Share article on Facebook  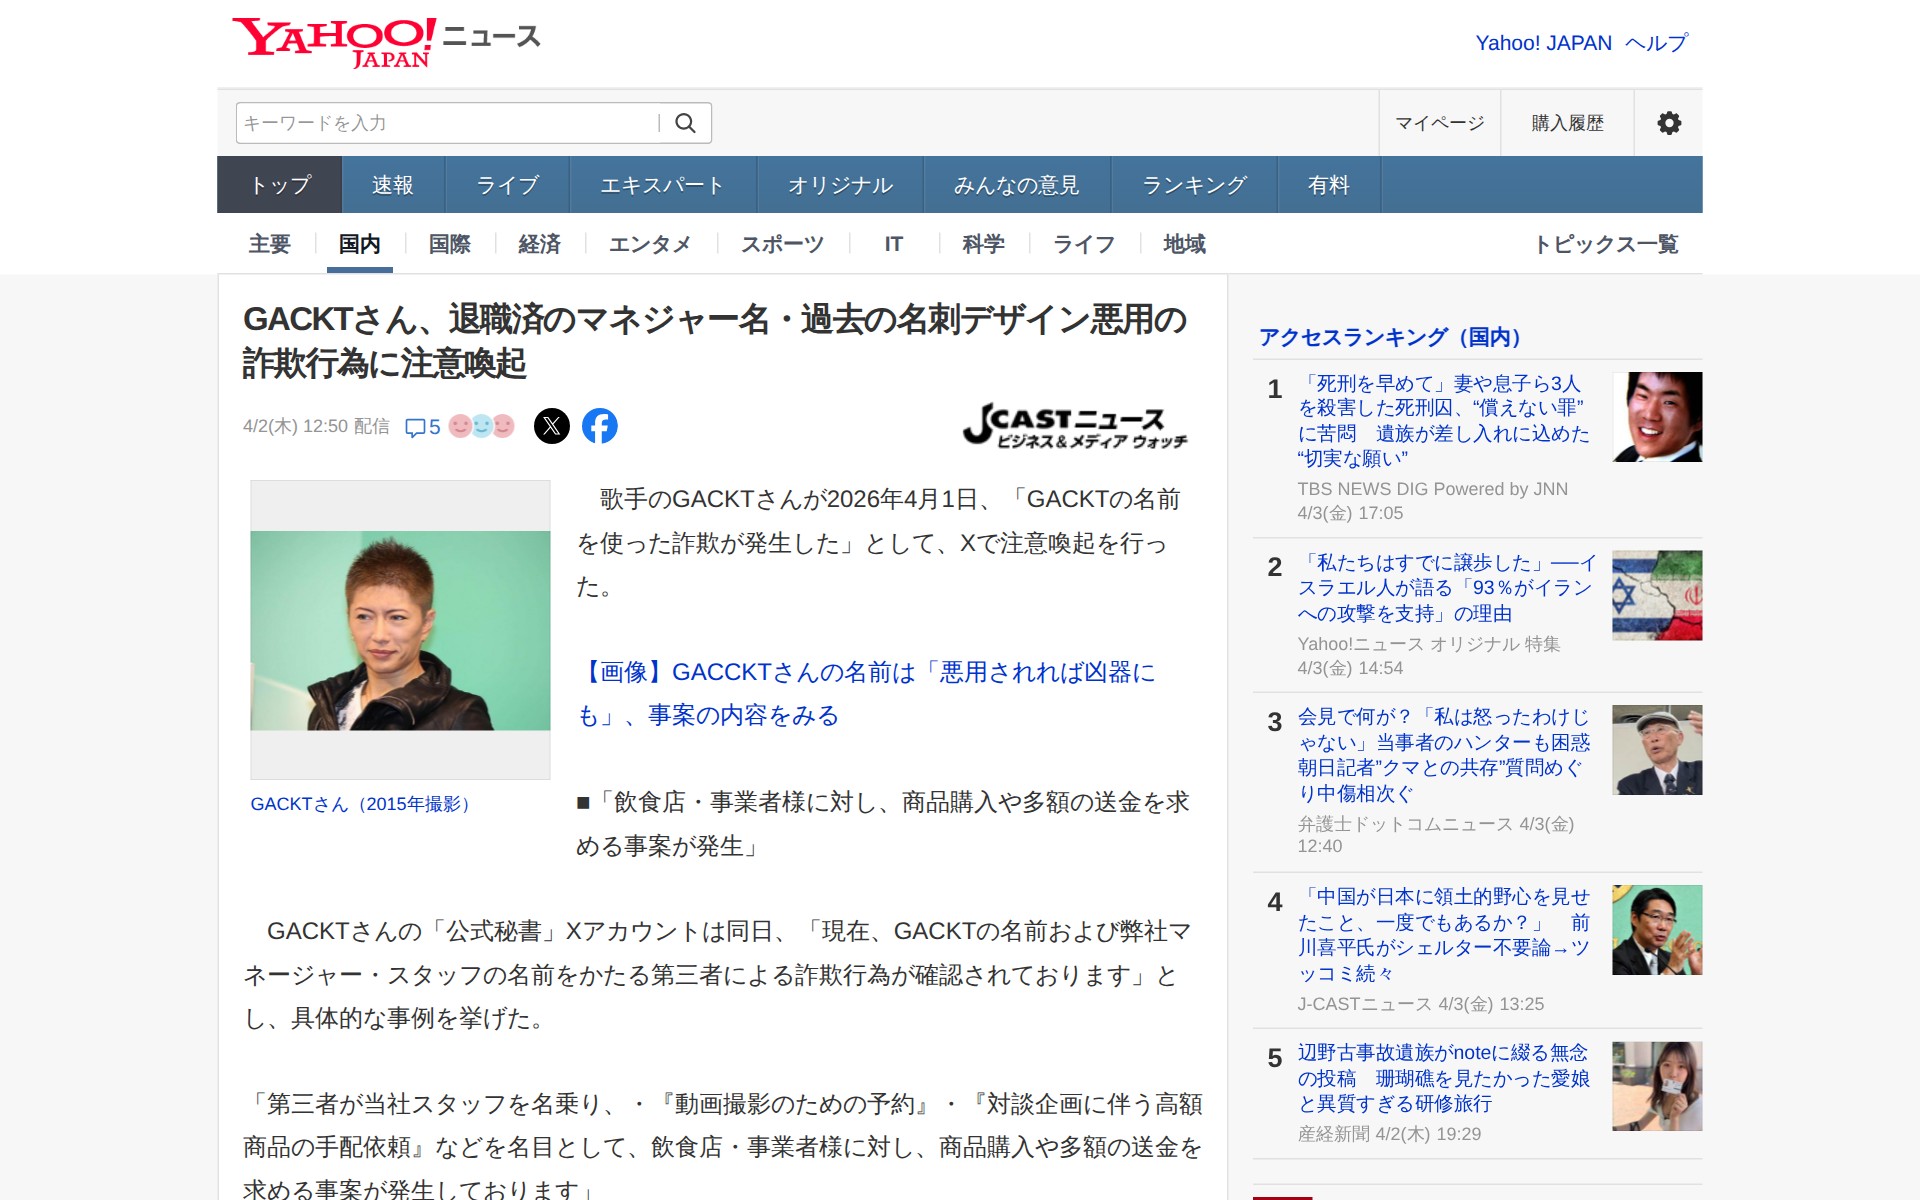click(600, 426)
